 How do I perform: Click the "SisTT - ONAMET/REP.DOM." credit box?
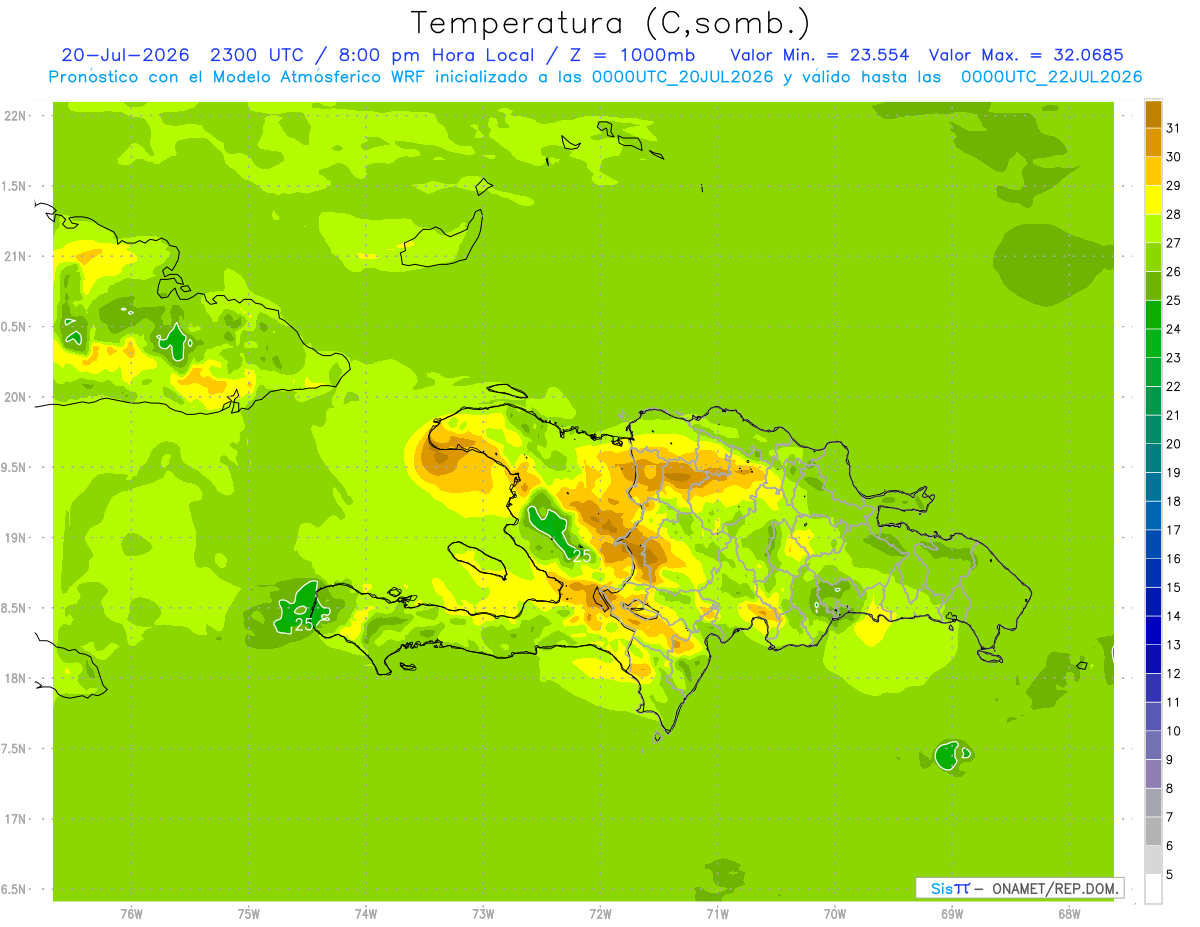1019,888
